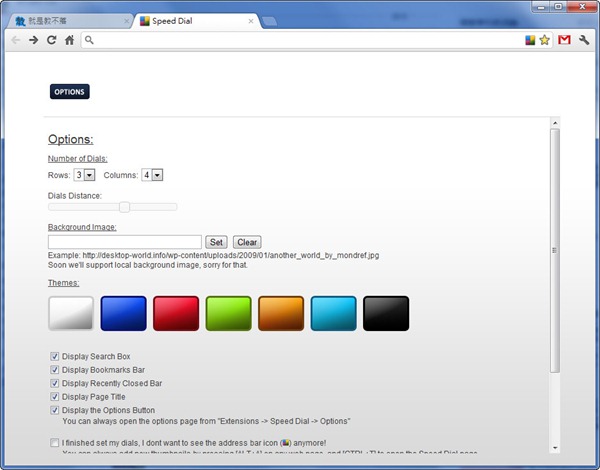Open a new tab with the new-tab button

click(270, 21)
